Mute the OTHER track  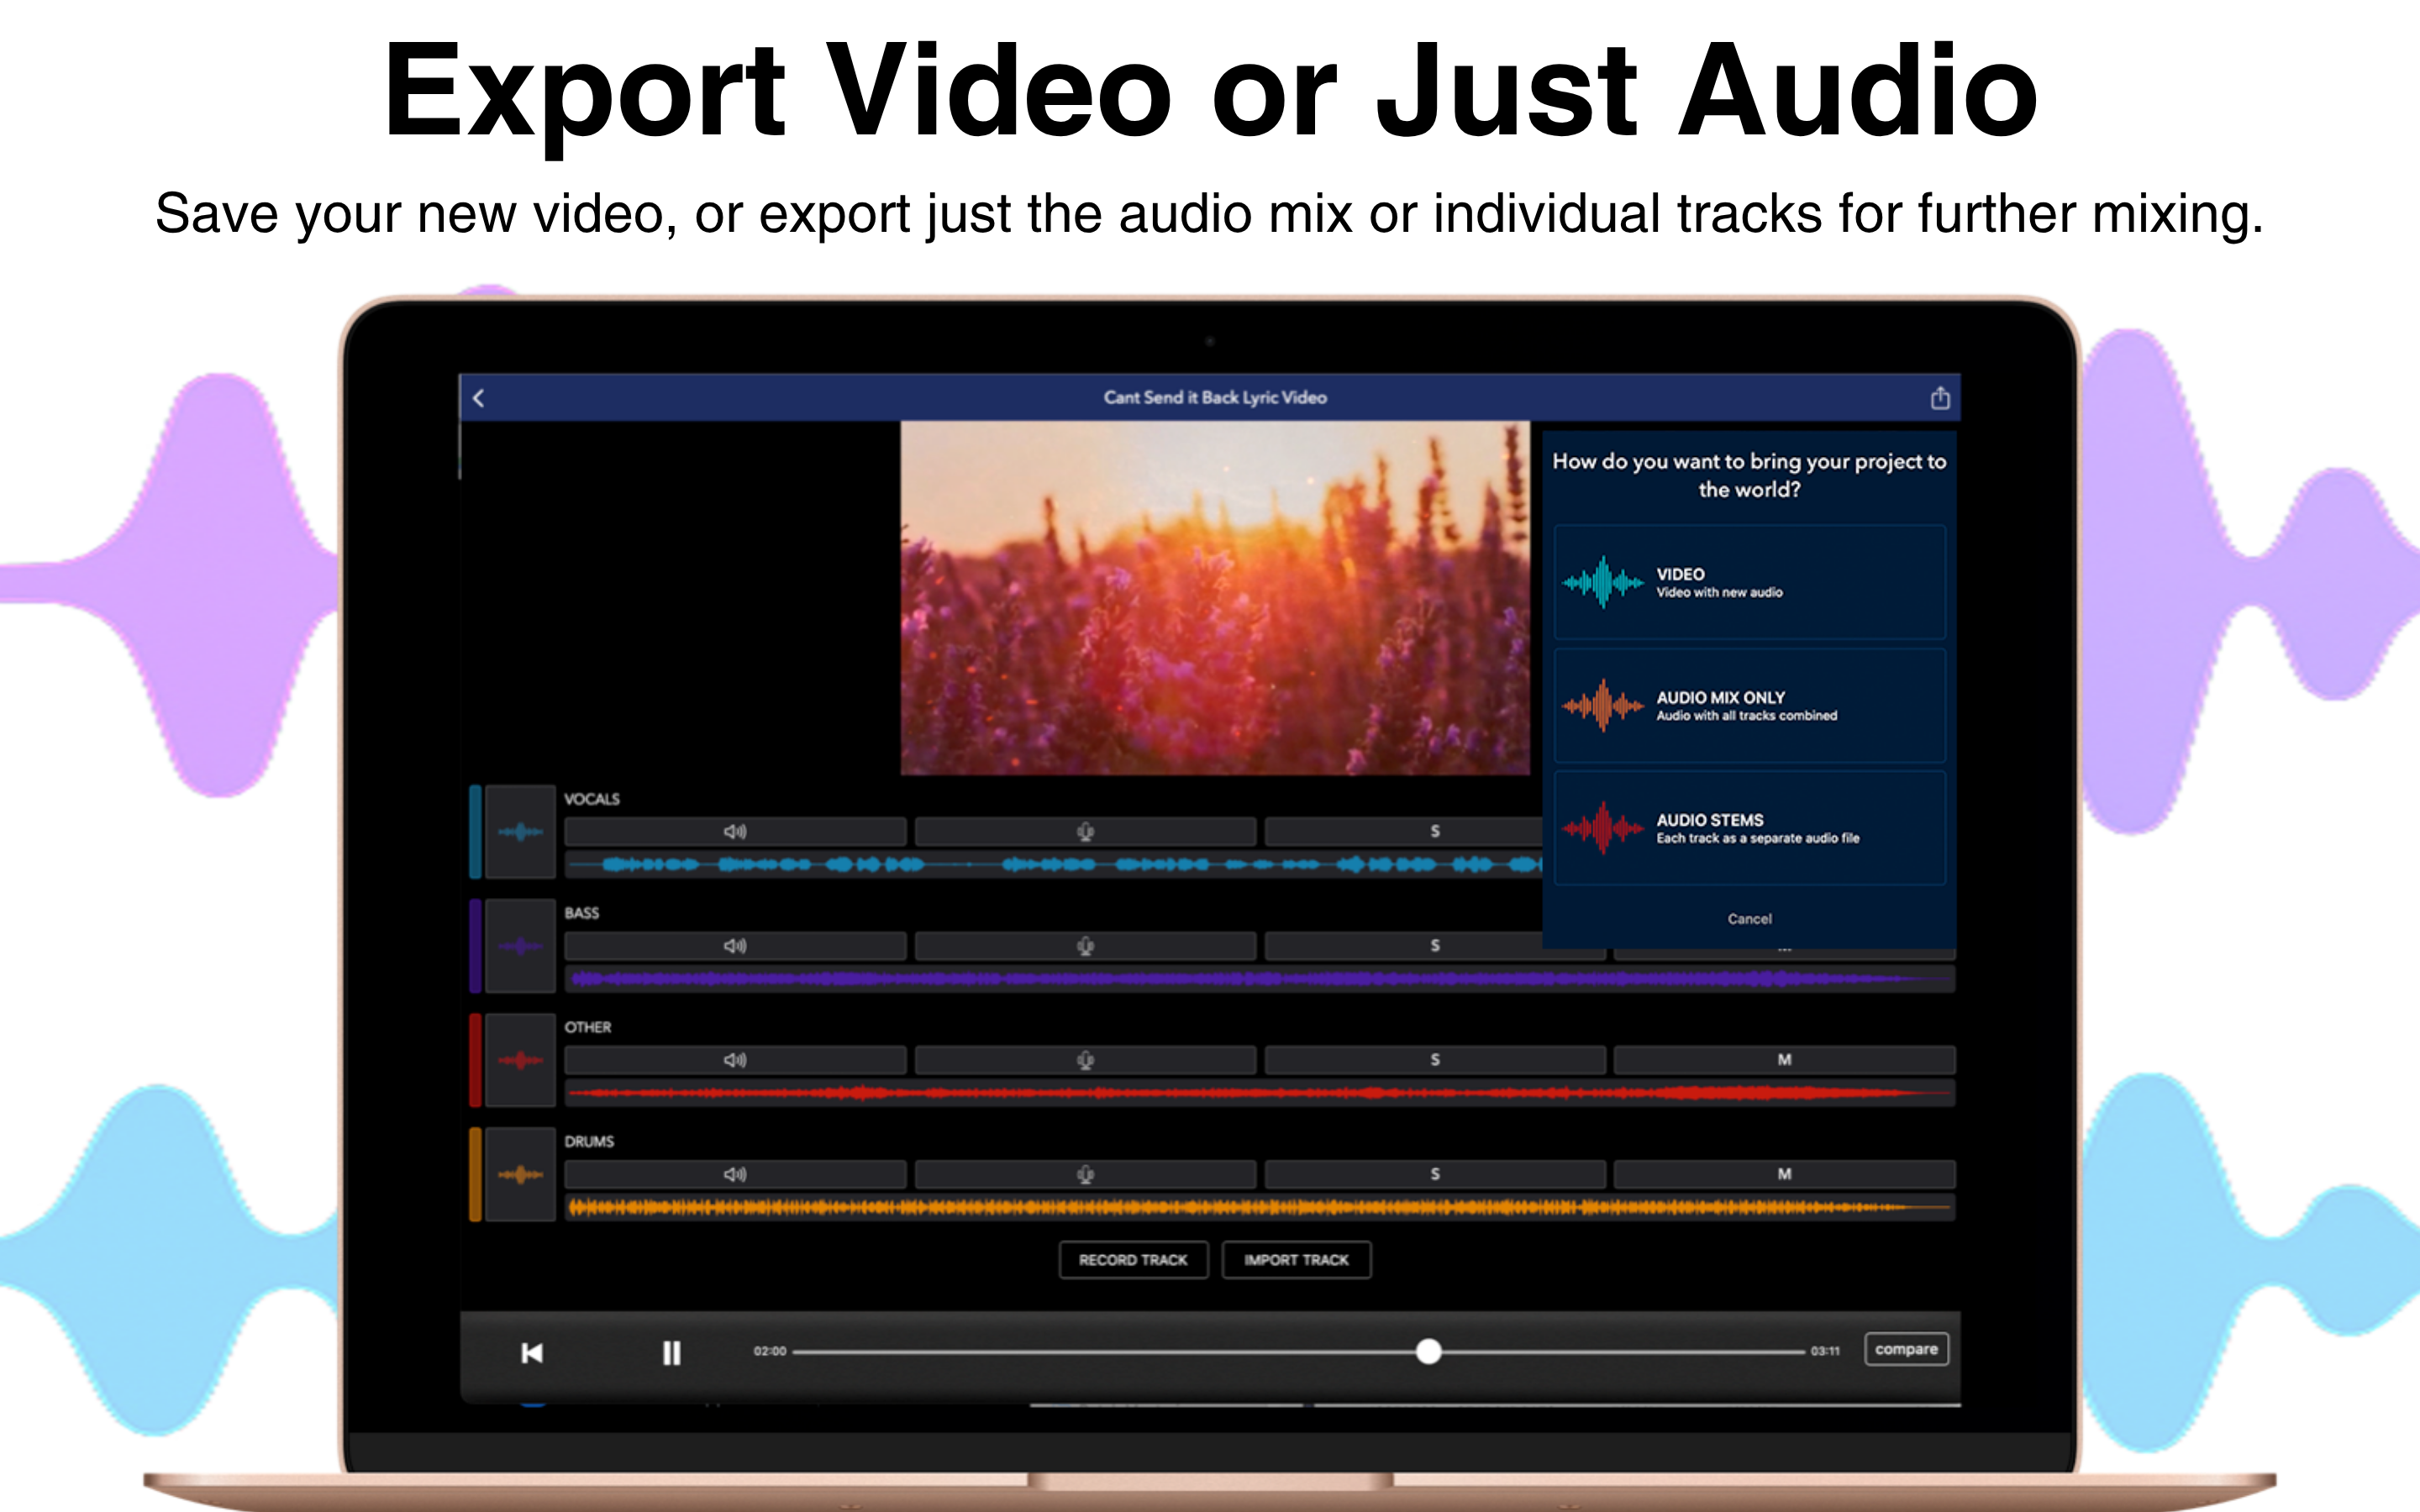pyautogui.click(x=1784, y=1060)
